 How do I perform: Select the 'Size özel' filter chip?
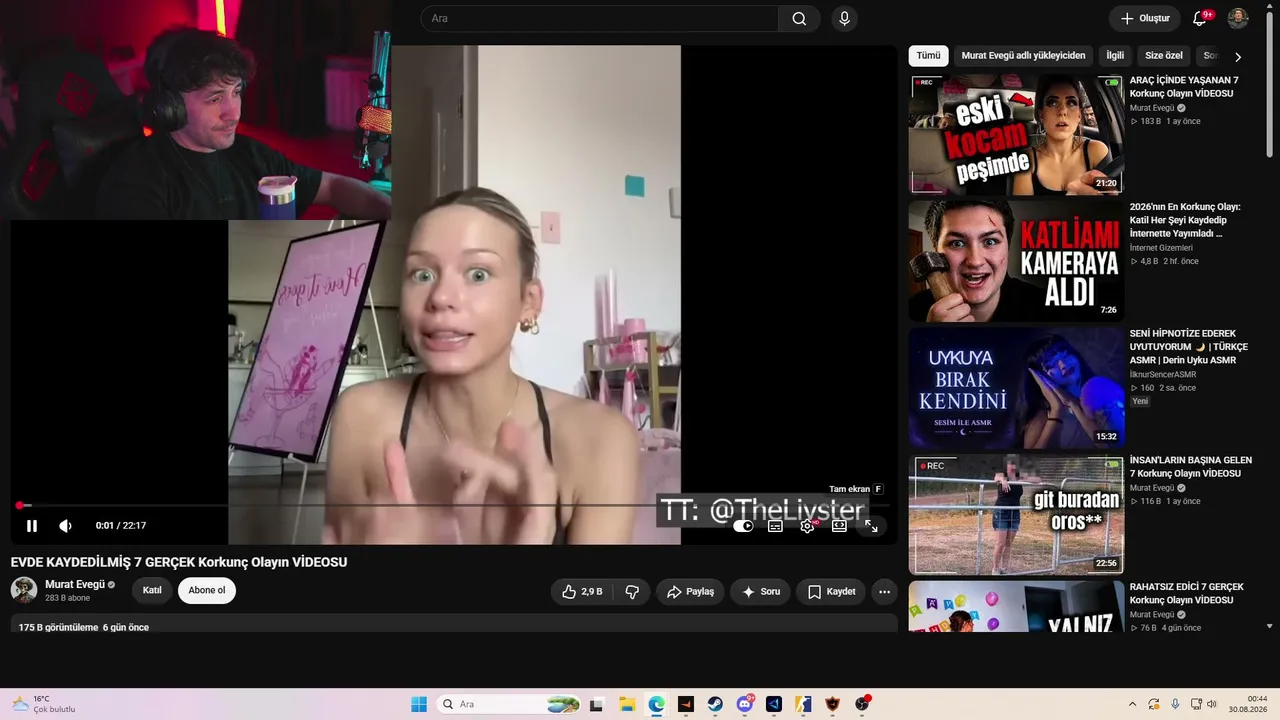1164,56
